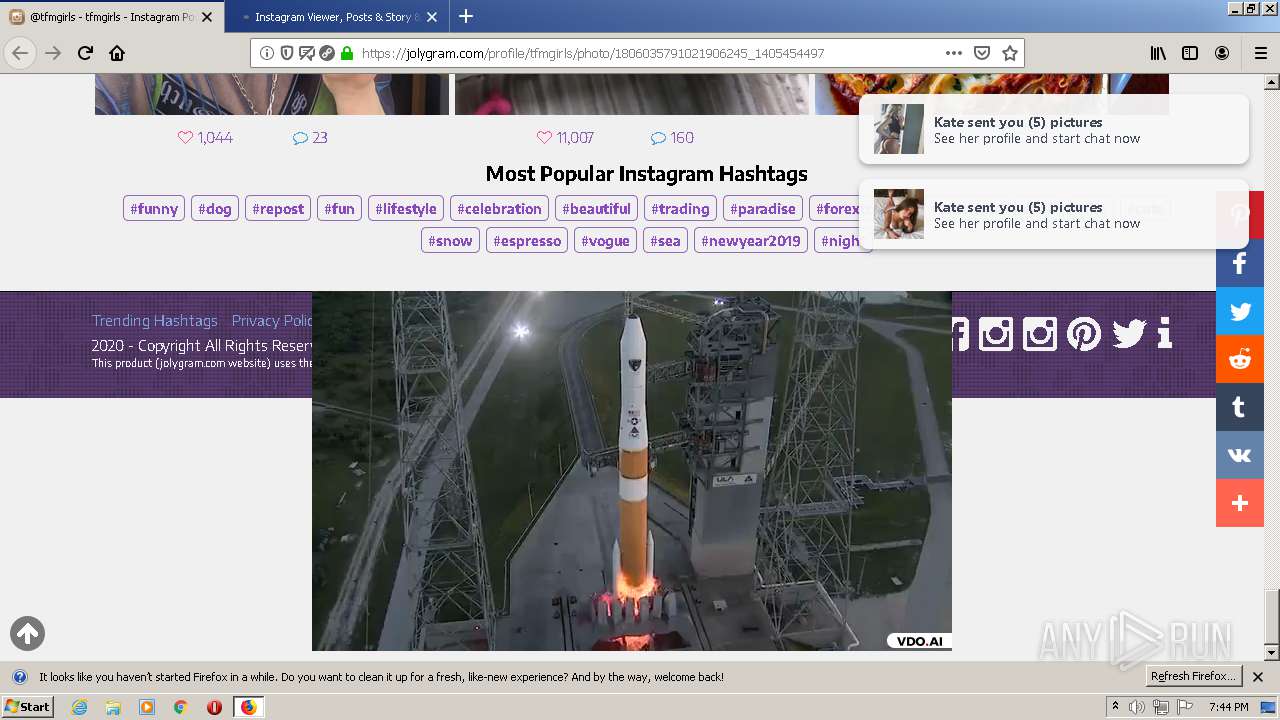1280x720 pixels.
Task: Open the #fun hashtag
Action: click(x=339, y=208)
